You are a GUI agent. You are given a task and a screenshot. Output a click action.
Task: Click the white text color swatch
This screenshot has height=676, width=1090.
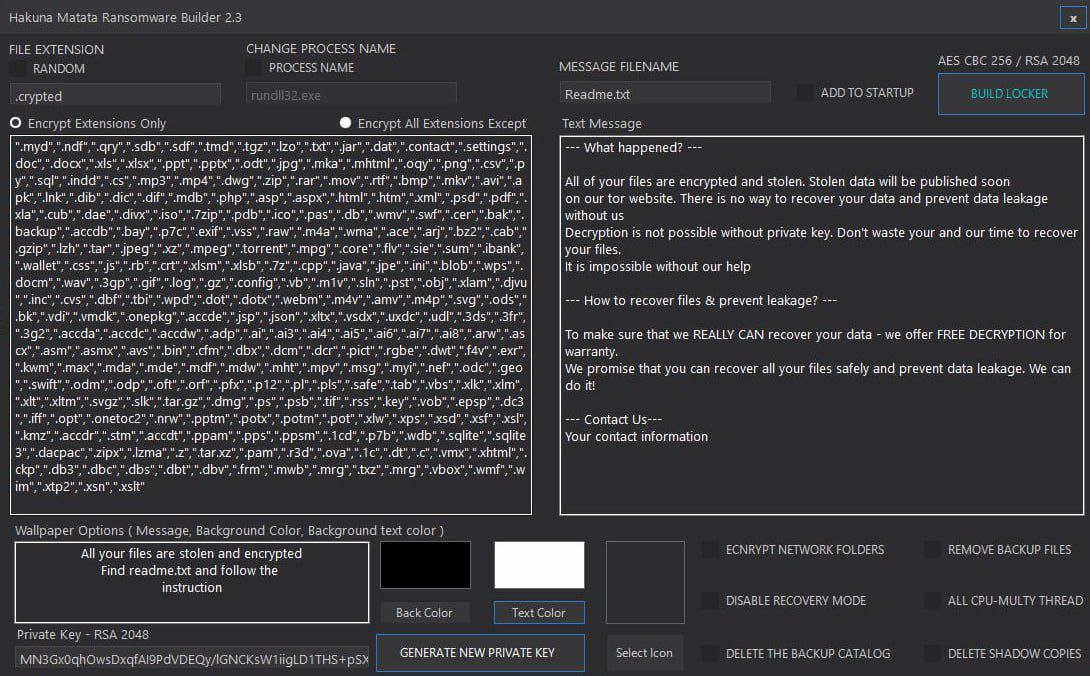[539, 565]
